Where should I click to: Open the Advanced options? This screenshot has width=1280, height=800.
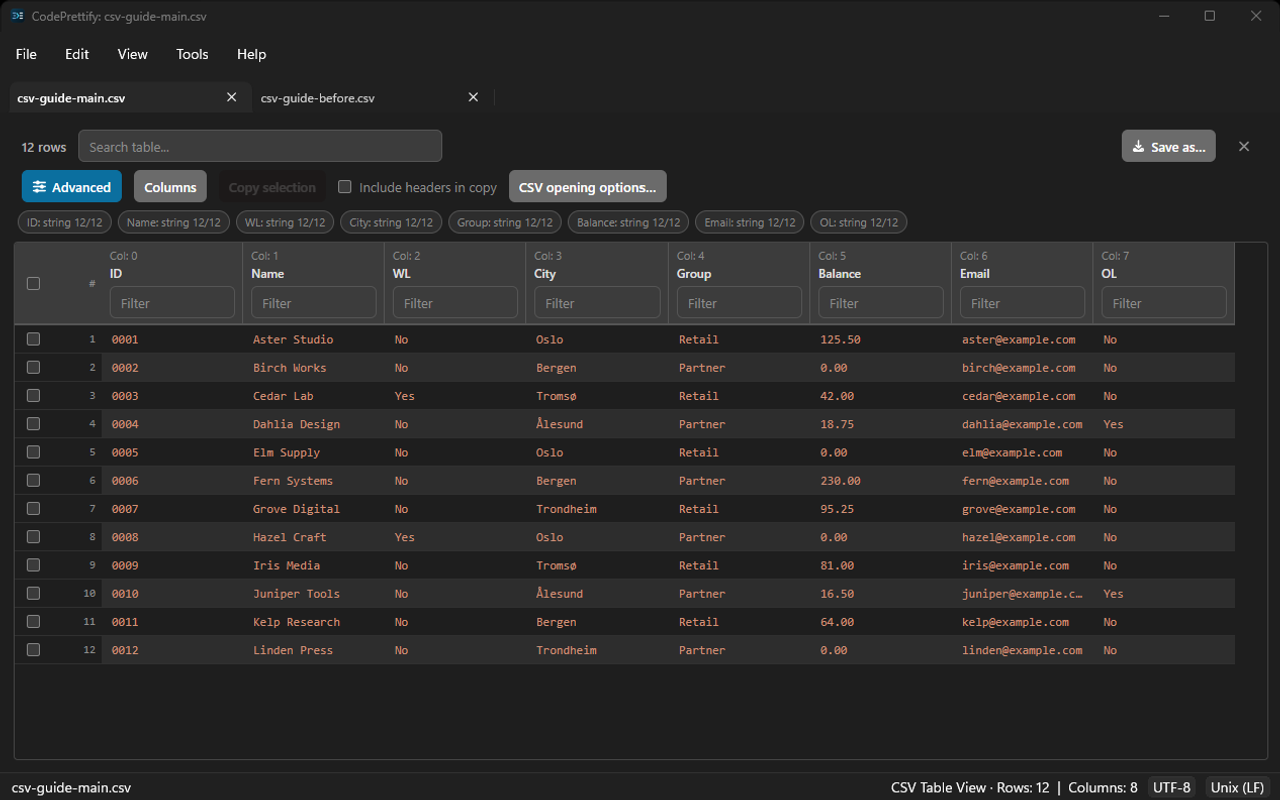coord(72,187)
